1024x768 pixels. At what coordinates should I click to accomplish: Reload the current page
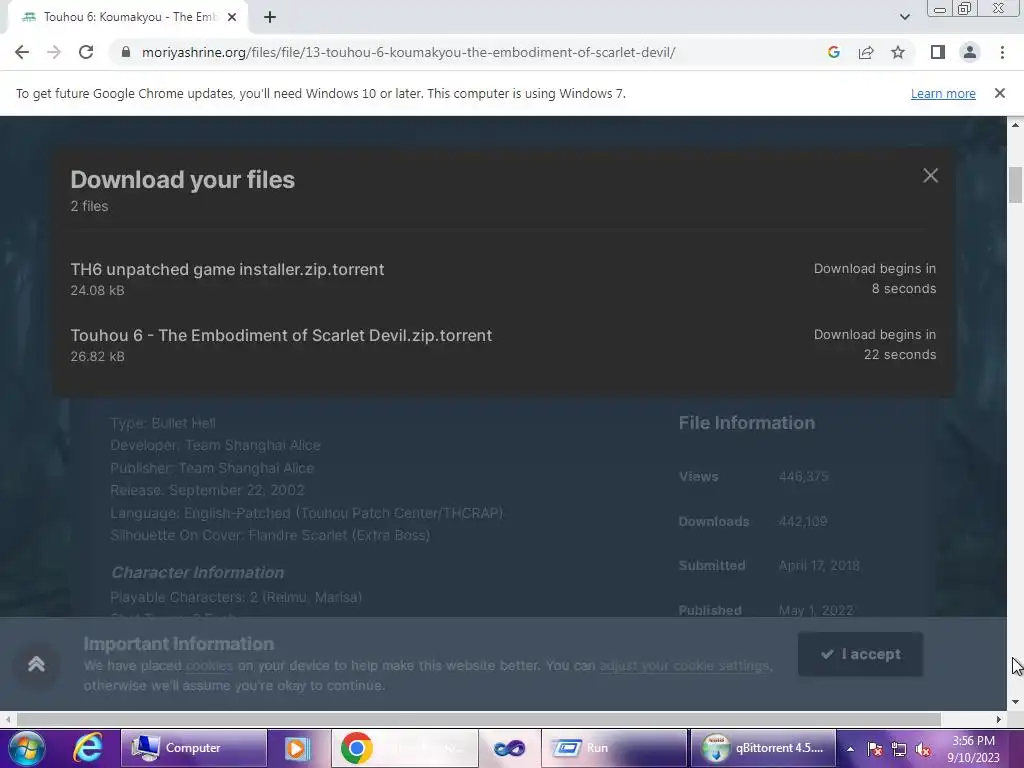[x=86, y=52]
